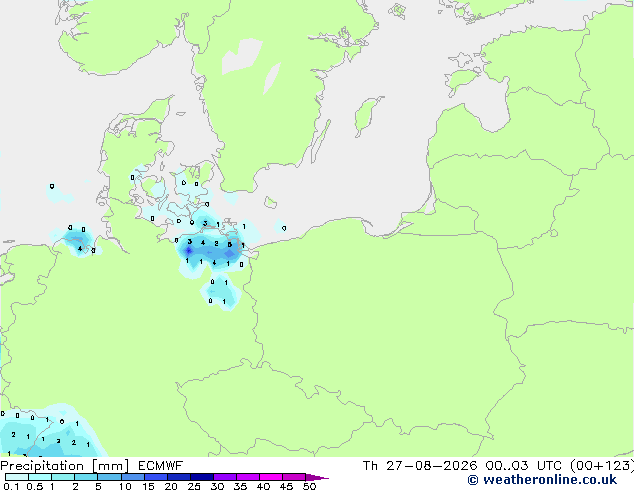Click the "30" legend scale label
Screen dimensions: 634x490
(217, 486)
